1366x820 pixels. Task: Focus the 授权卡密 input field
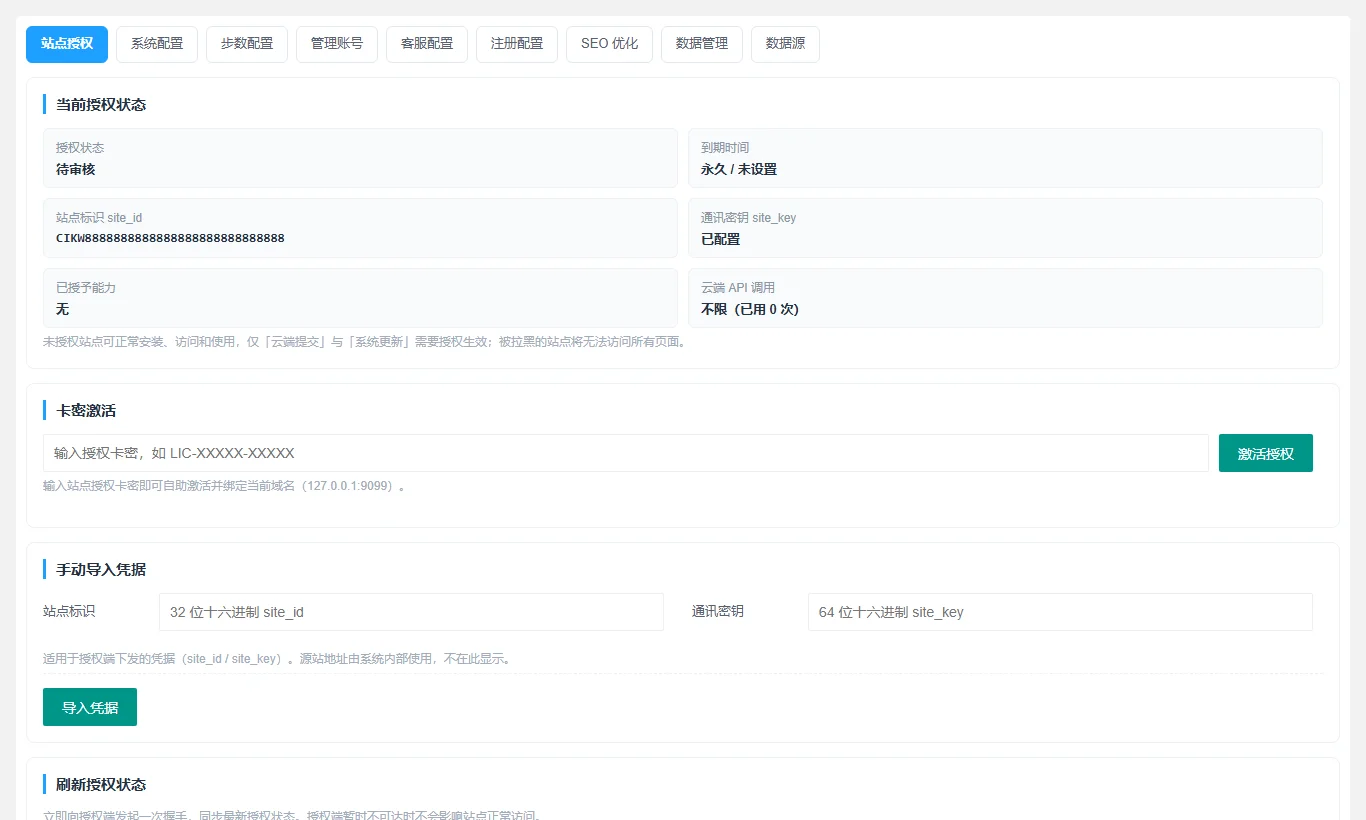point(626,453)
